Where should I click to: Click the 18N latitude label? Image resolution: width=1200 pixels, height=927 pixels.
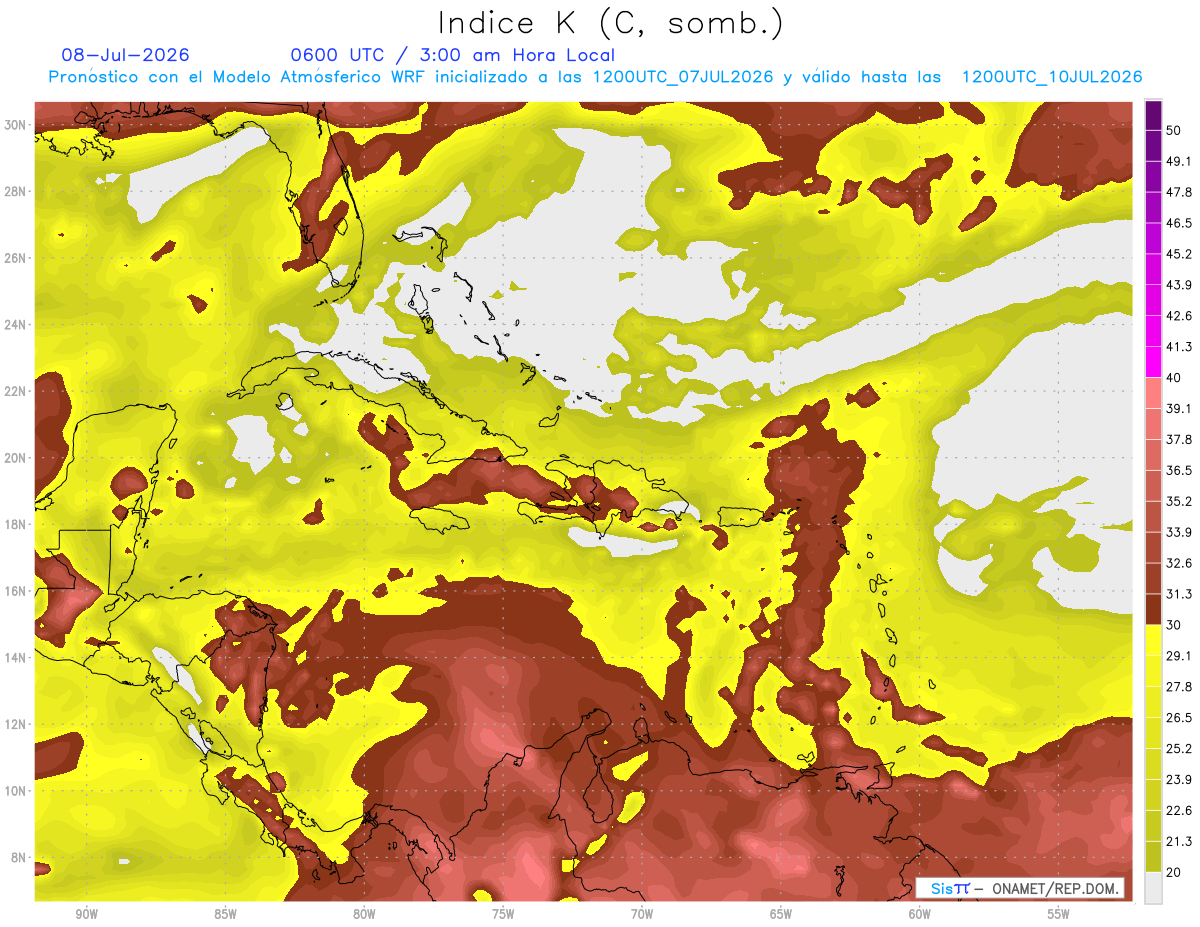pos(16,524)
